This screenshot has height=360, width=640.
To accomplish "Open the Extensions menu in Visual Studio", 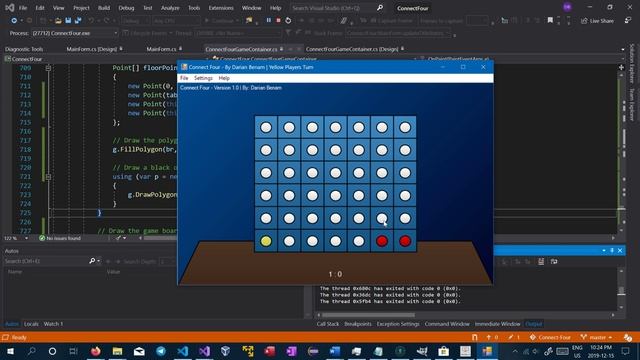I will [x=221, y=8].
